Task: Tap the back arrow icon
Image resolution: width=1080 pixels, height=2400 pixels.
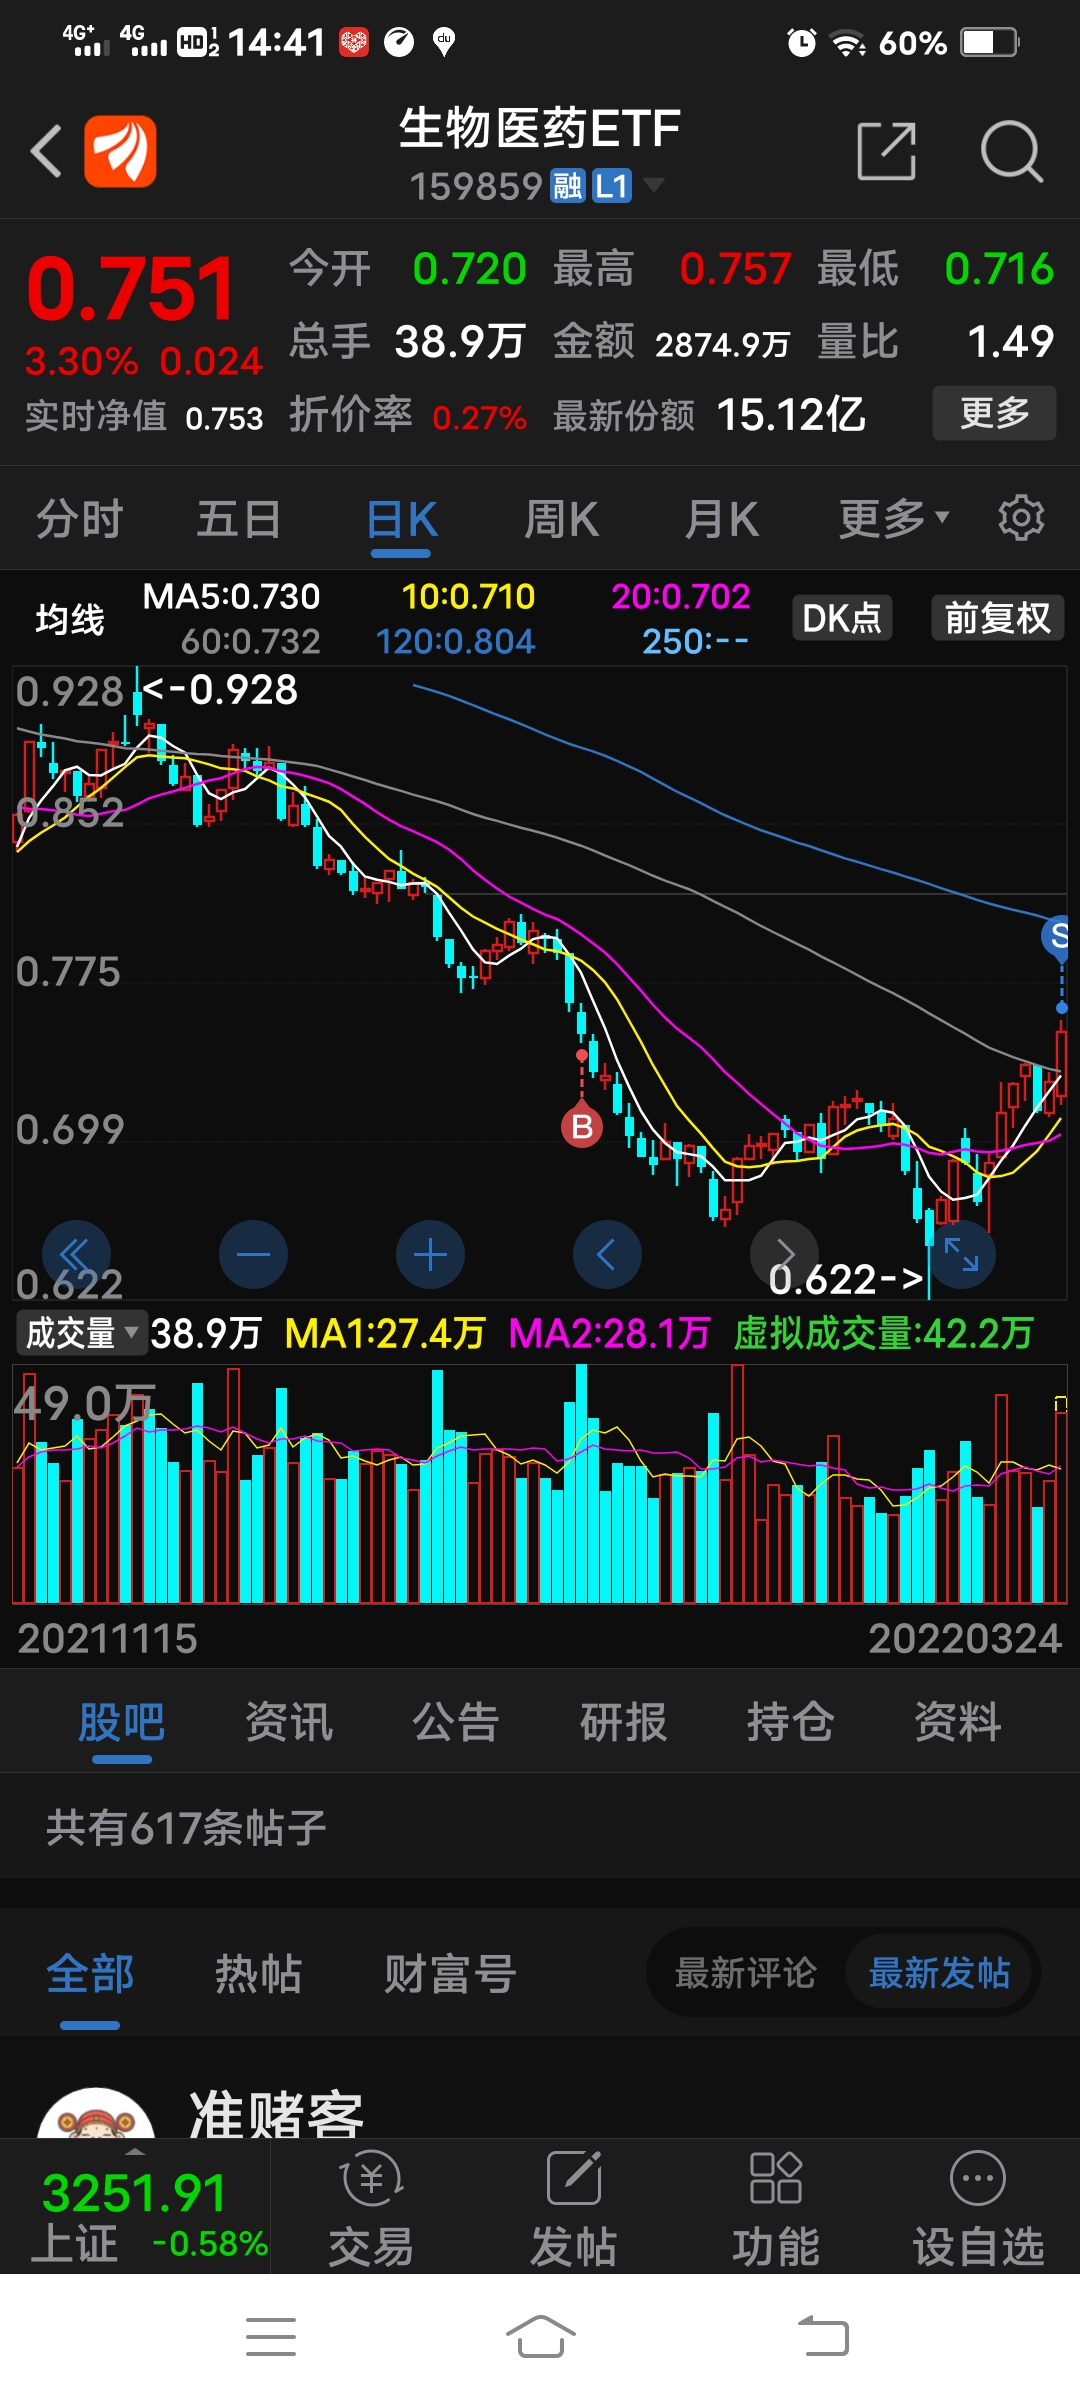Action: [46, 152]
